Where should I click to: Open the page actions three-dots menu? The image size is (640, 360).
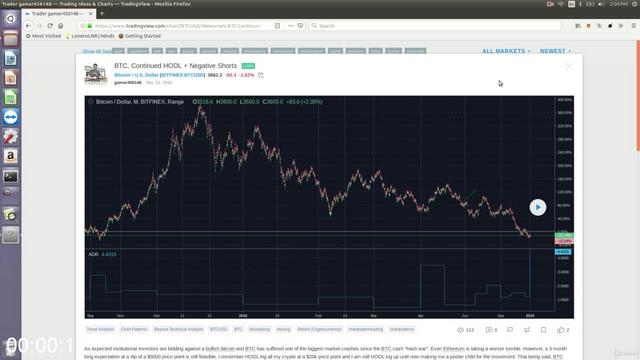coord(291,26)
